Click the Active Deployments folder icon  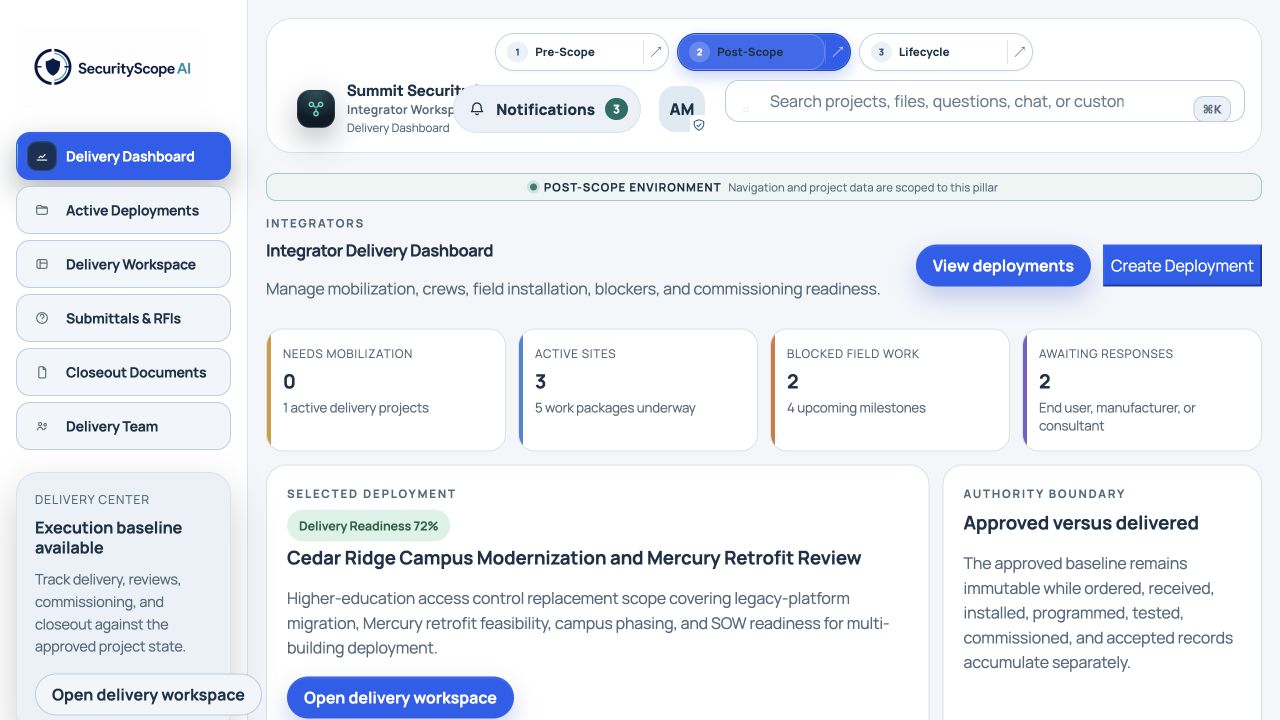coord(42,210)
